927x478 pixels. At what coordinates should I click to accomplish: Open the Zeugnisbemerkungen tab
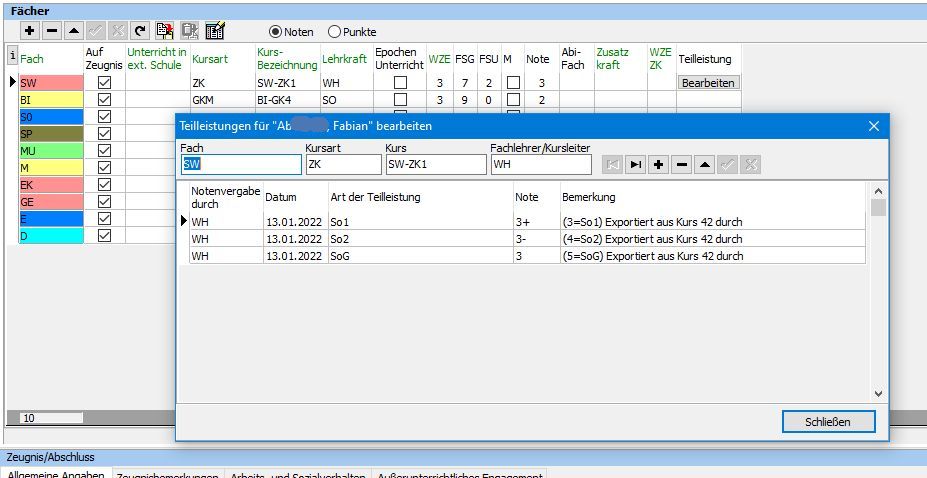(167, 476)
